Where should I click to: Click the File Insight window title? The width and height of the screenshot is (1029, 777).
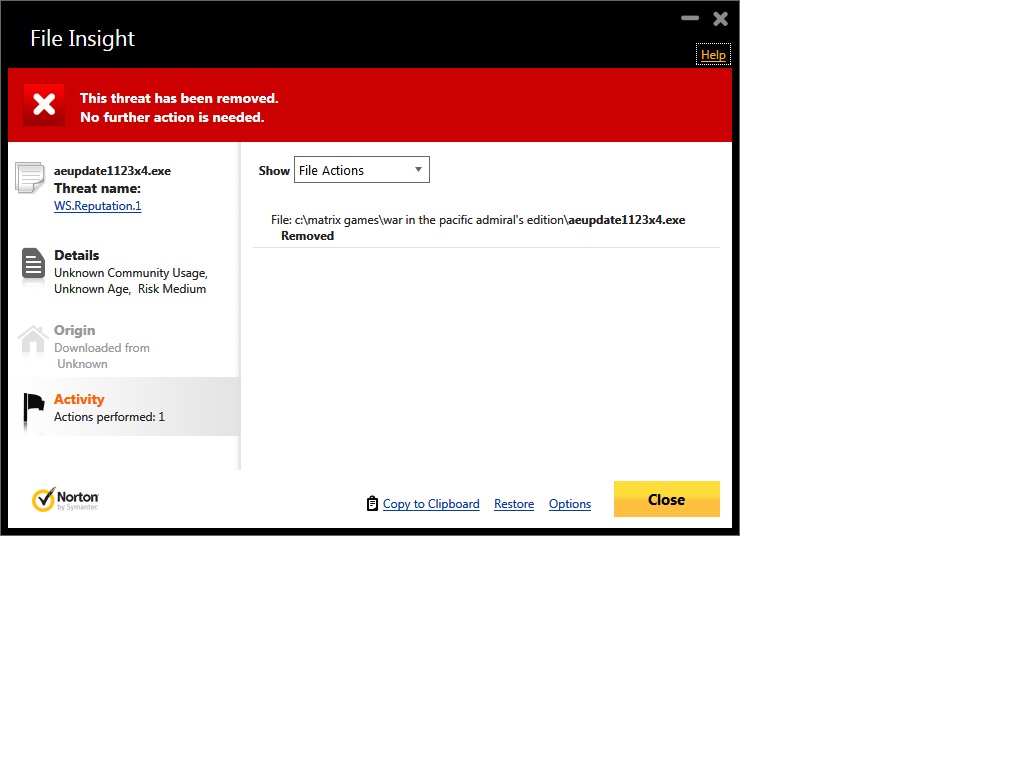pos(82,38)
